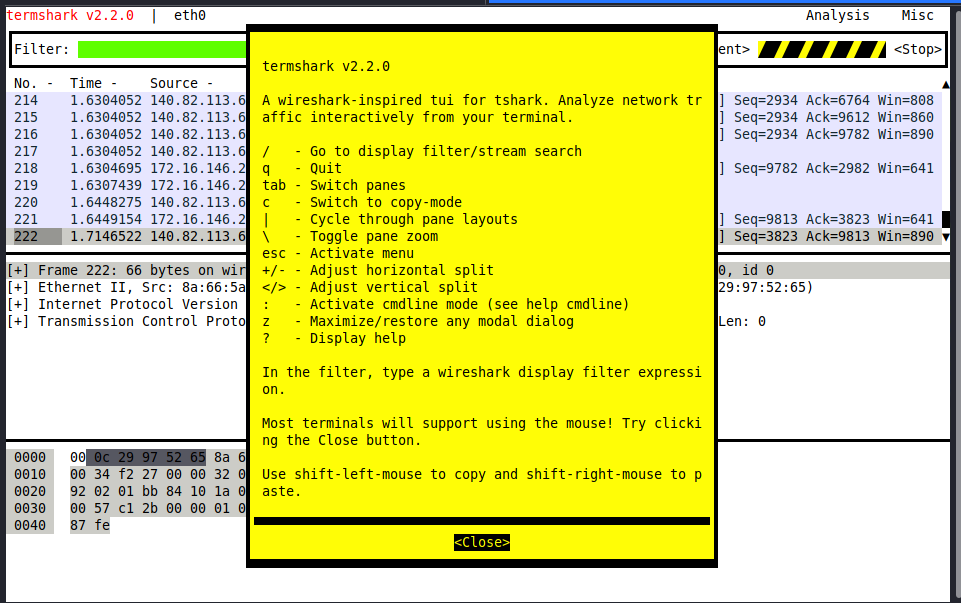Viewport: 961px width, 603px height.
Task: Click hex dump row at offset 0010
Action: [x=30, y=474]
